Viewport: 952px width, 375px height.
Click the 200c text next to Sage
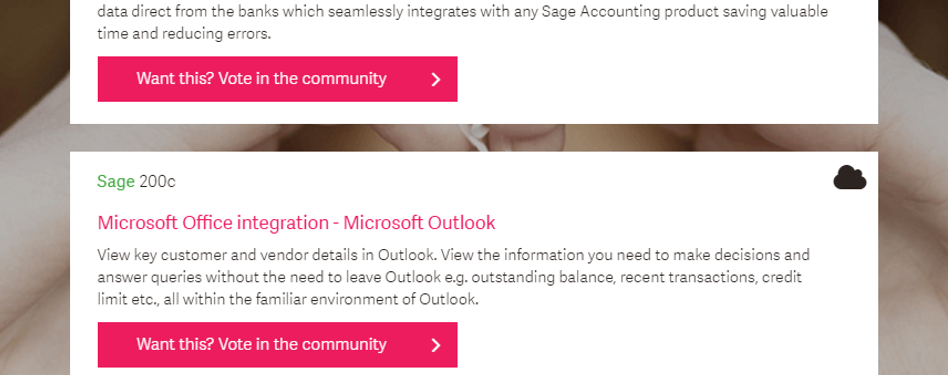coord(157,181)
